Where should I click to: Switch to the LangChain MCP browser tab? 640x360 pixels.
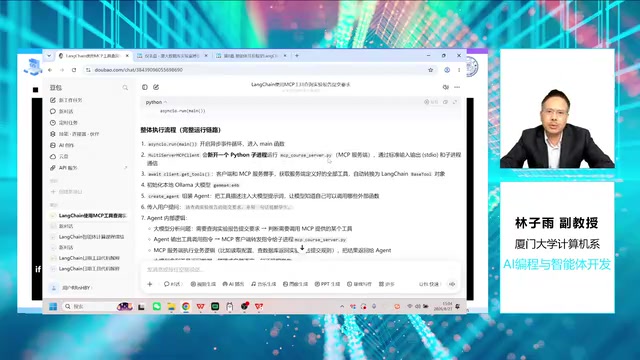[94, 56]
